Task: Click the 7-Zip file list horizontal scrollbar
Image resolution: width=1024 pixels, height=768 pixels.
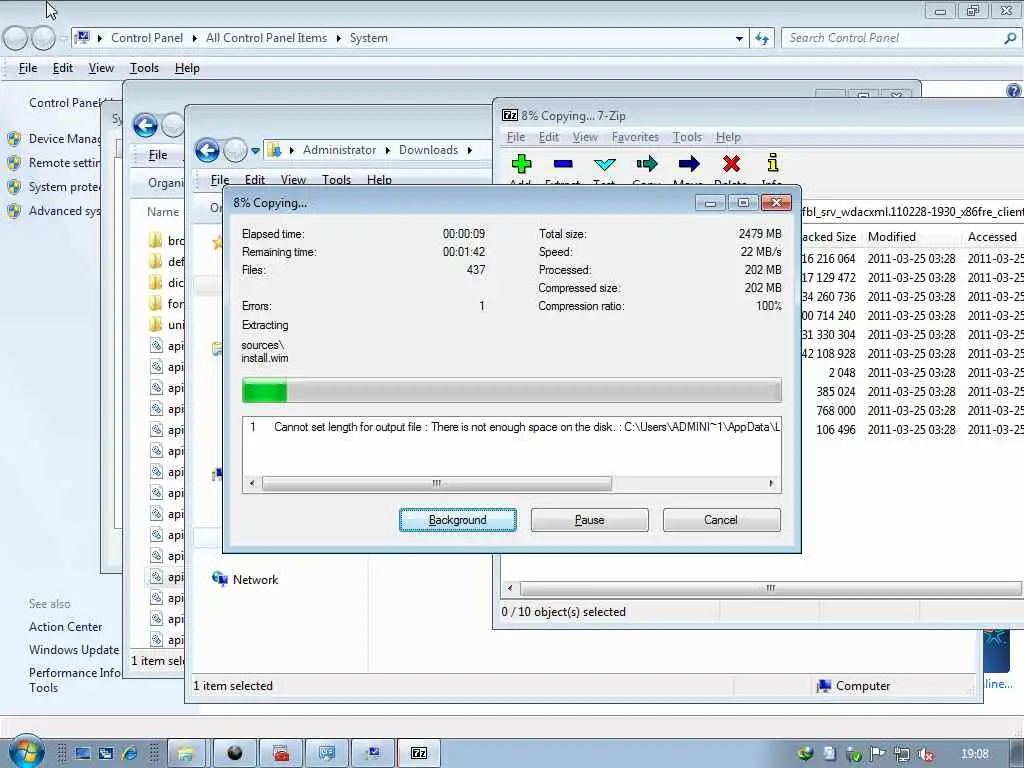Action: (x=771, y=588)
